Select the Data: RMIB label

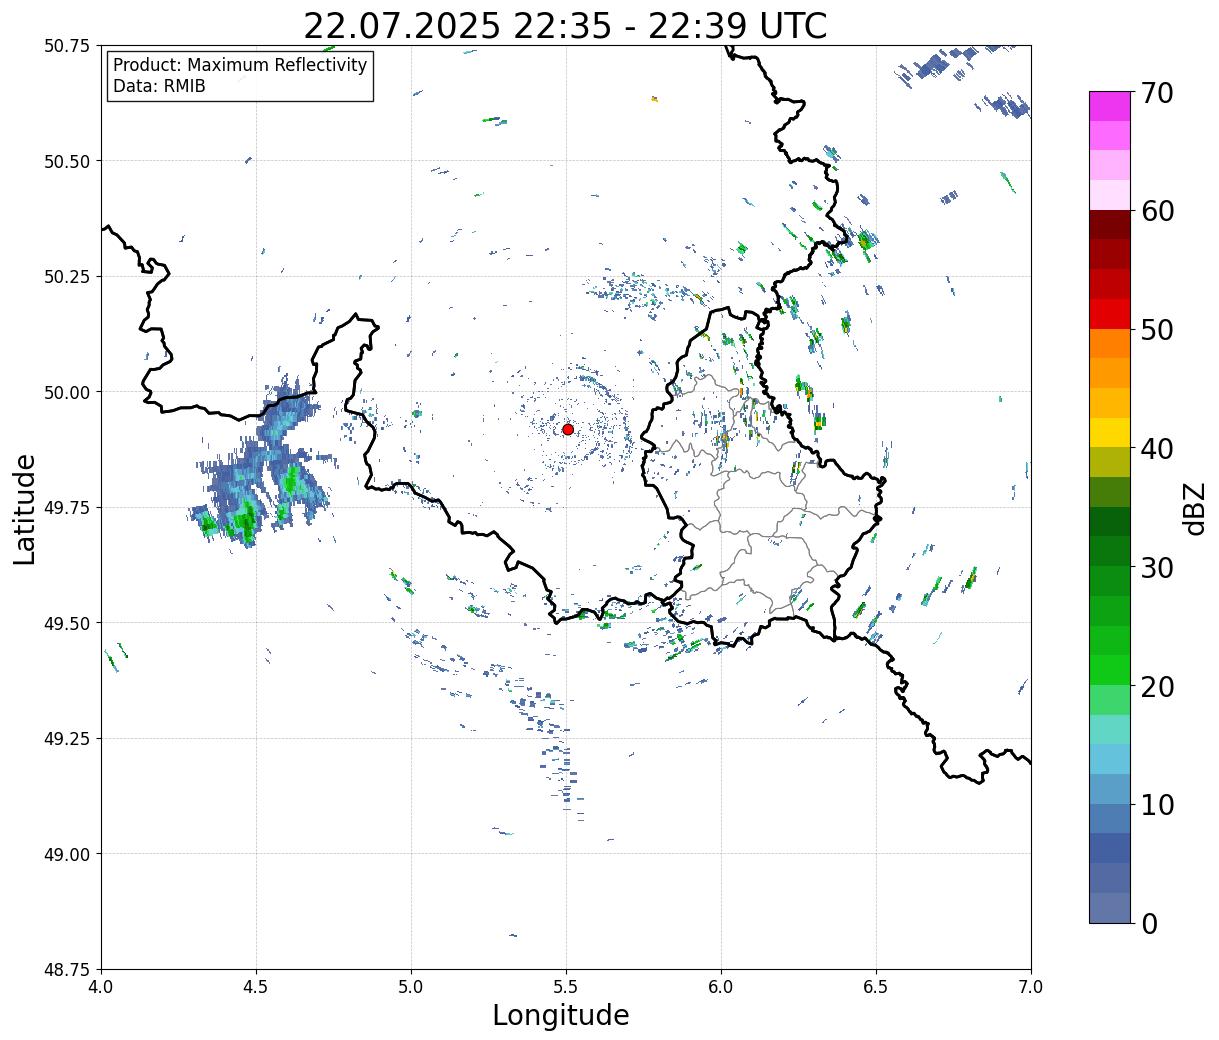(159, 86)
